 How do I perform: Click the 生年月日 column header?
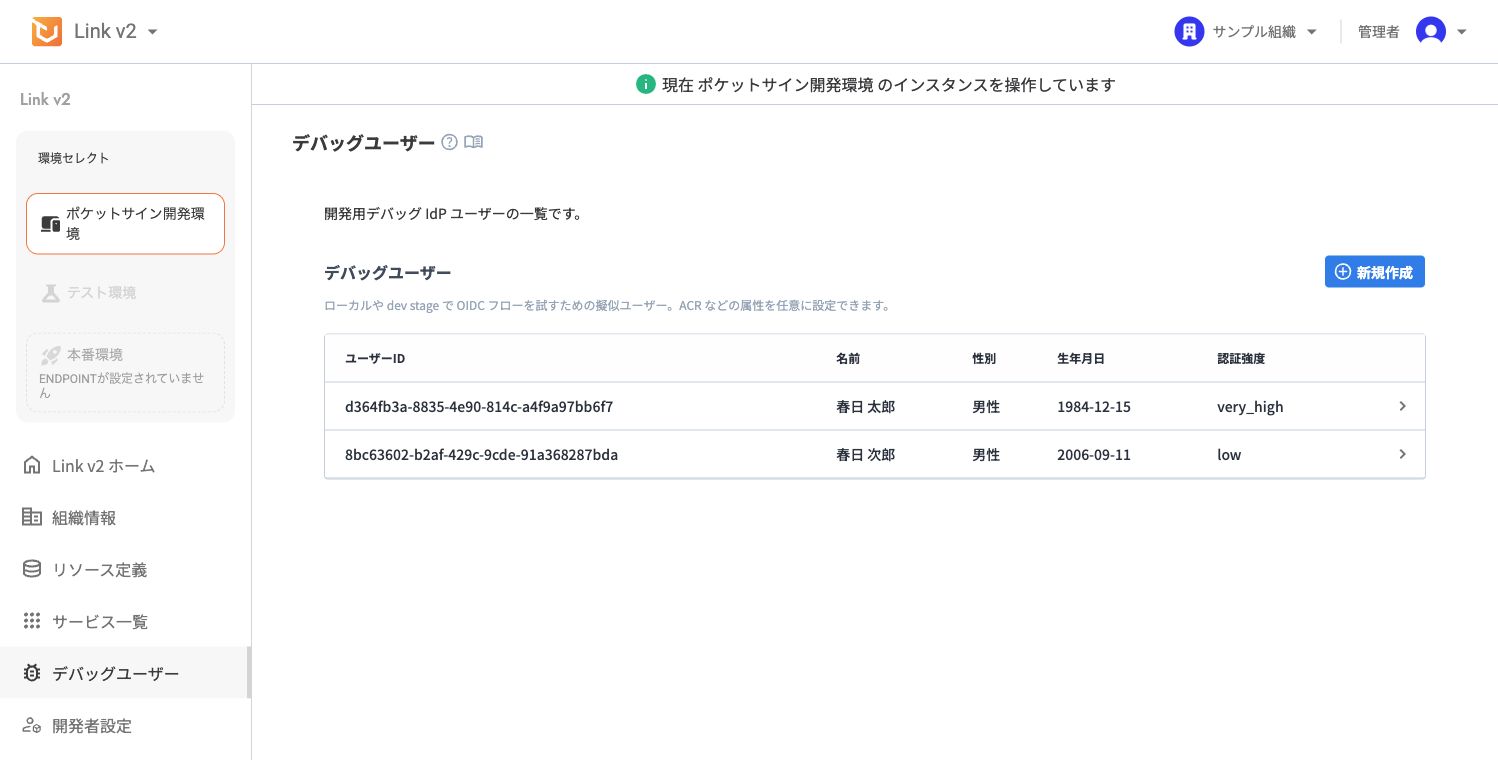[x=1081, y=358]
